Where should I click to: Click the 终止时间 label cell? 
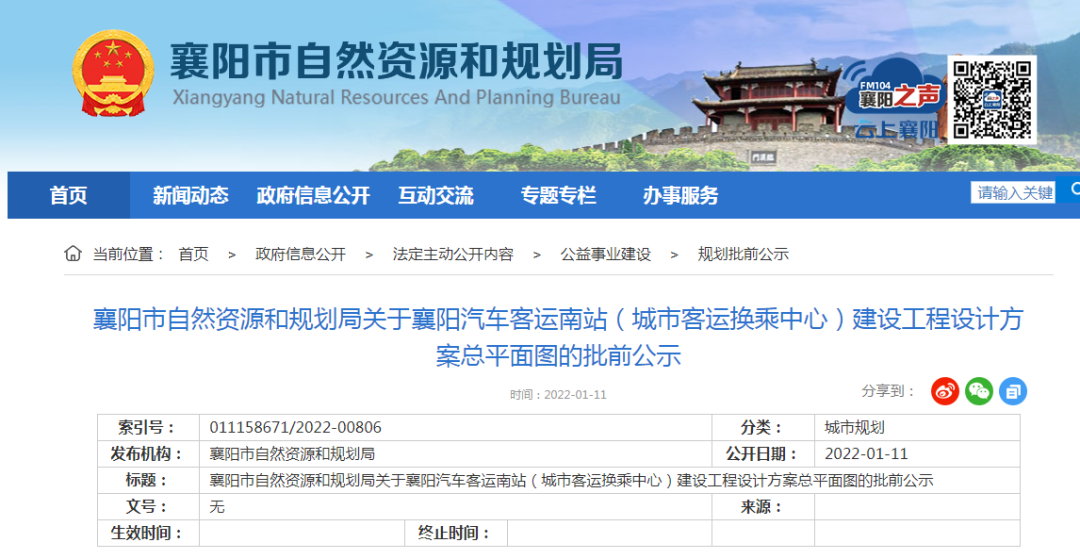[x=456, y=533]
